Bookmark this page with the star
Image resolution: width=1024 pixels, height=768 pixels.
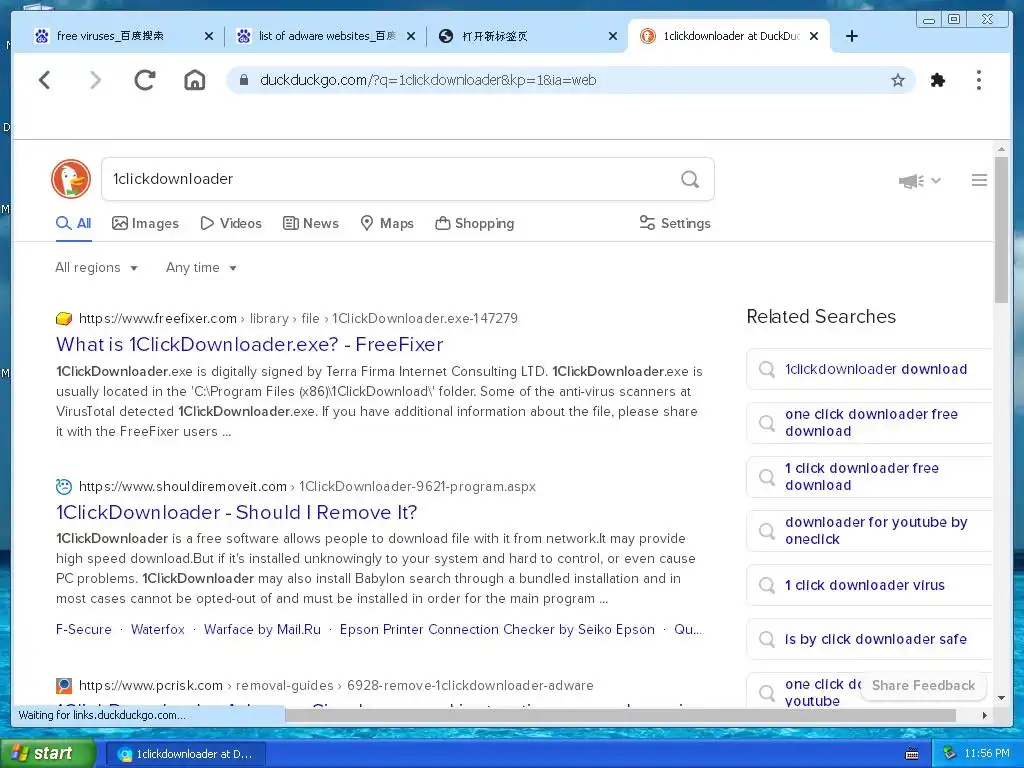click(898, 80)
